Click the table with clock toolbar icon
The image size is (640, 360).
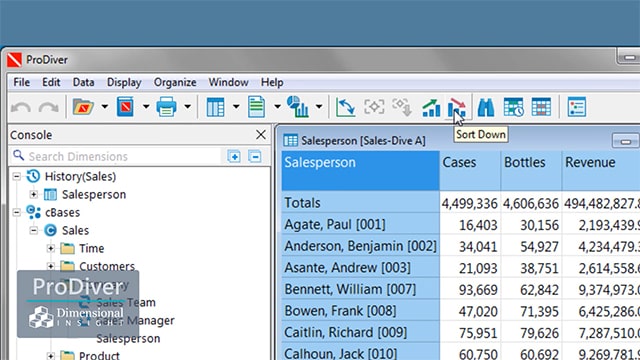(513, 107)
